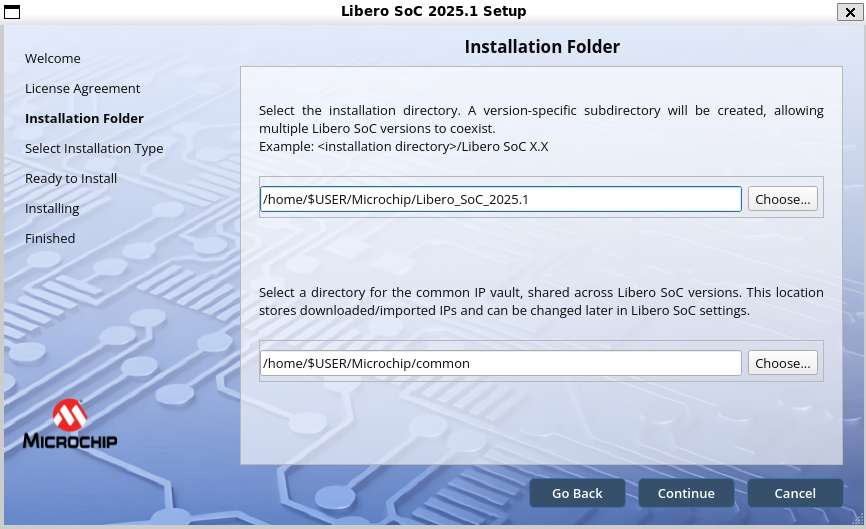Choose a folder for the installation directory
The width and height of the screenshot is (866, 529).
point(783,199)
